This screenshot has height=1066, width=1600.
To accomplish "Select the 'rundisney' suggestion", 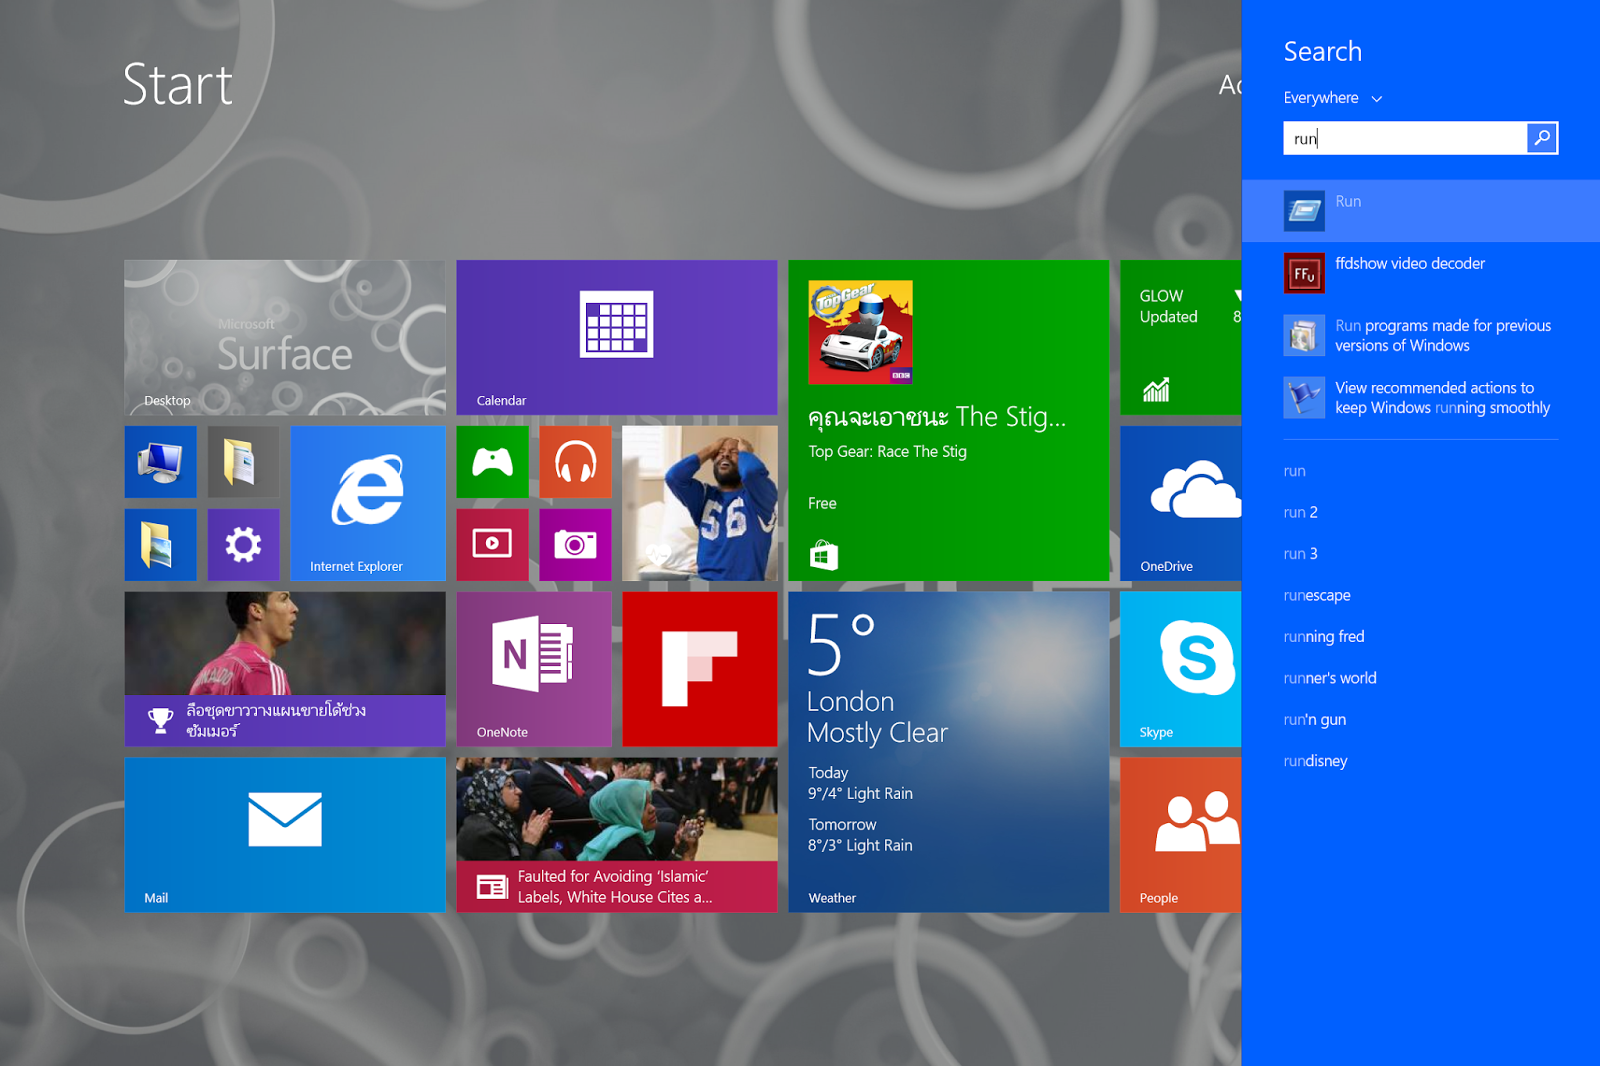I will [x=1316, y=761].
